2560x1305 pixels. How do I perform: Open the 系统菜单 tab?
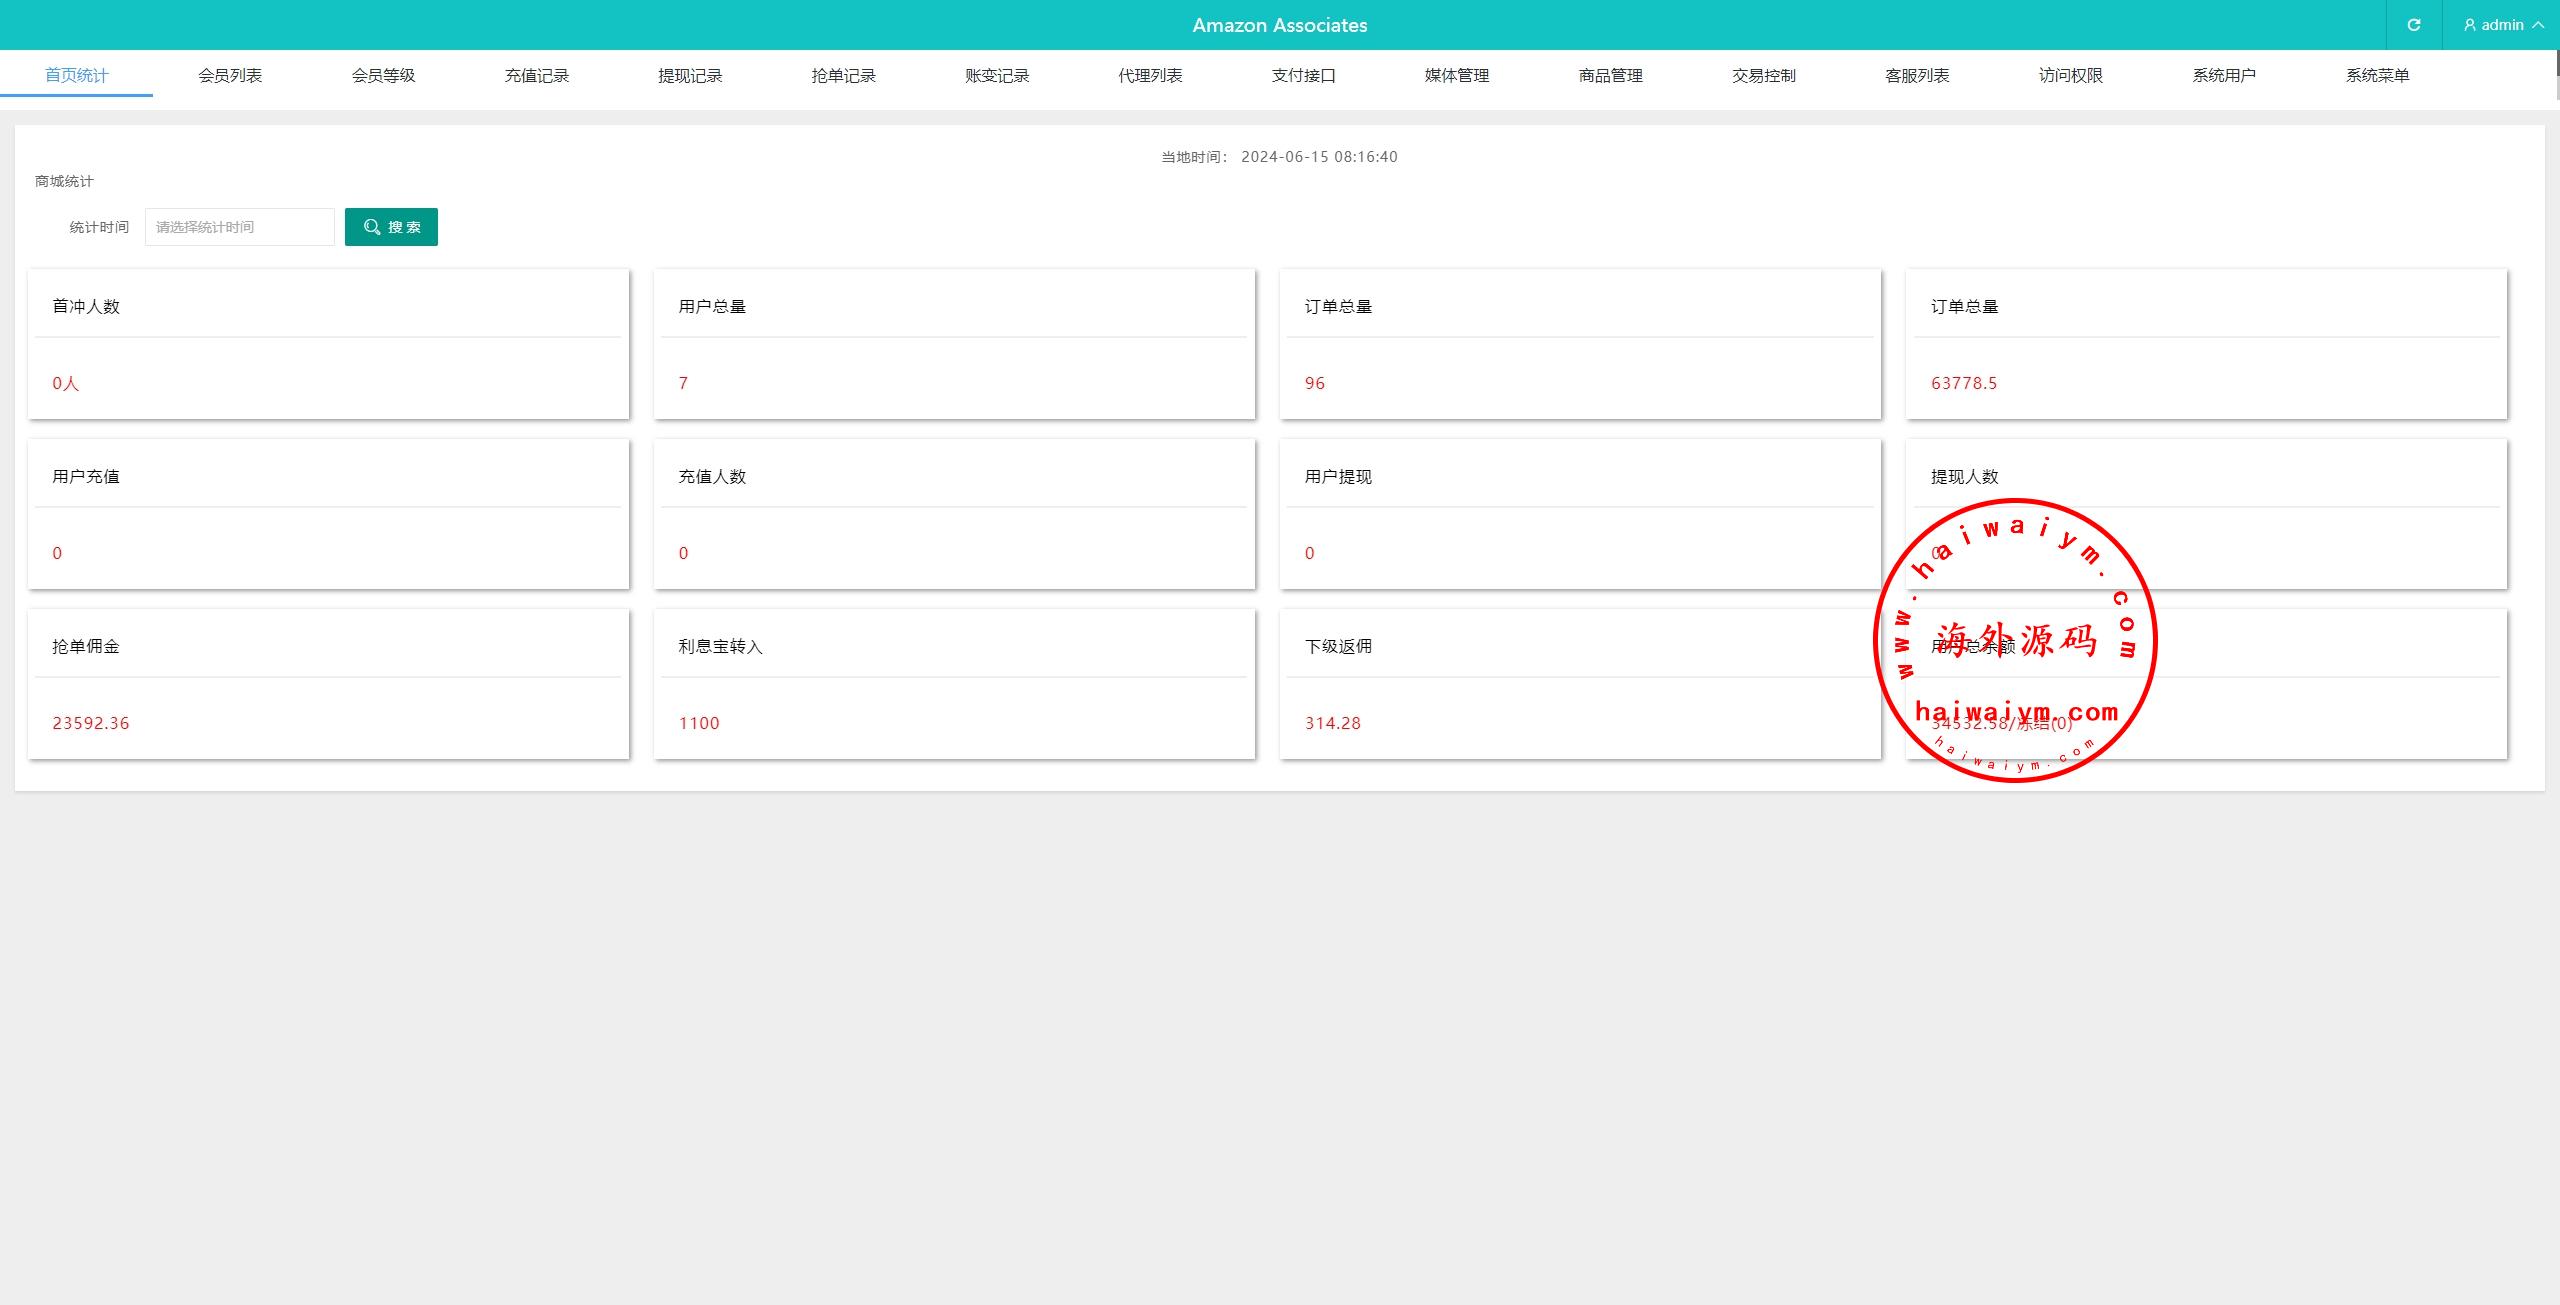pyautogui.click(x=2377, y=75)
